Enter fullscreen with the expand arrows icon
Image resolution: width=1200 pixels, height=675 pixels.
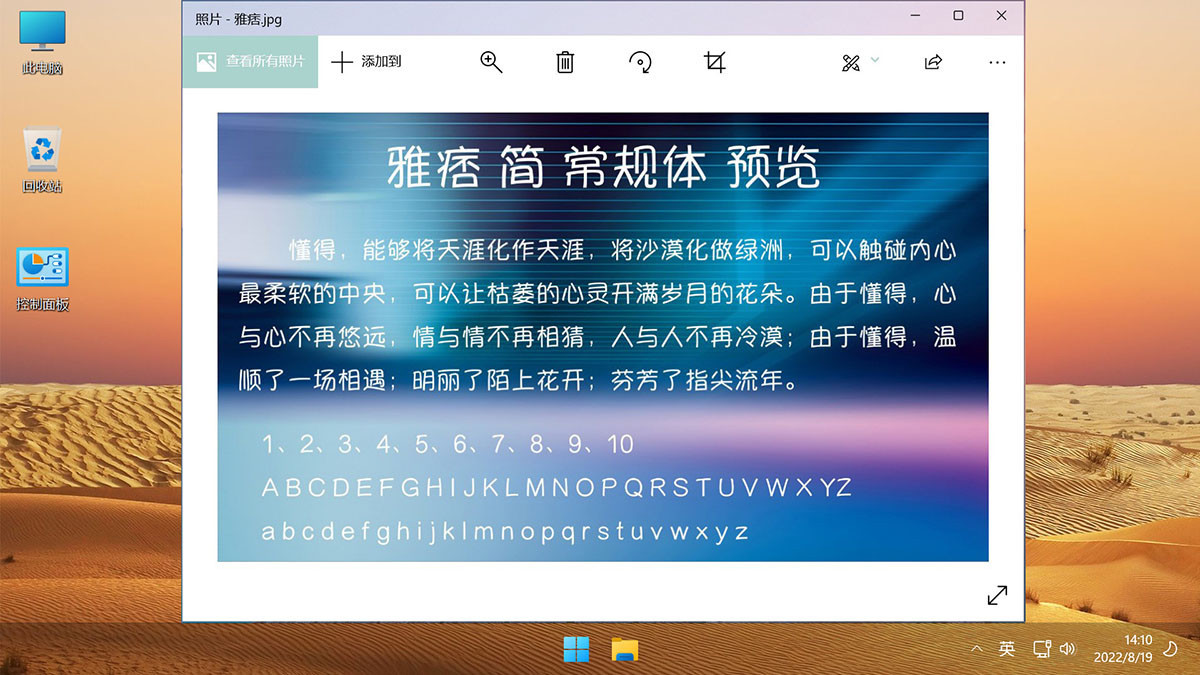coord(997,595)
